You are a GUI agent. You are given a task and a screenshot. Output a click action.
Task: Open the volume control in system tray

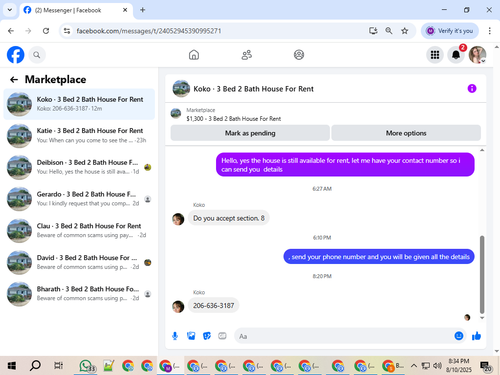click(x=437, y=366)
